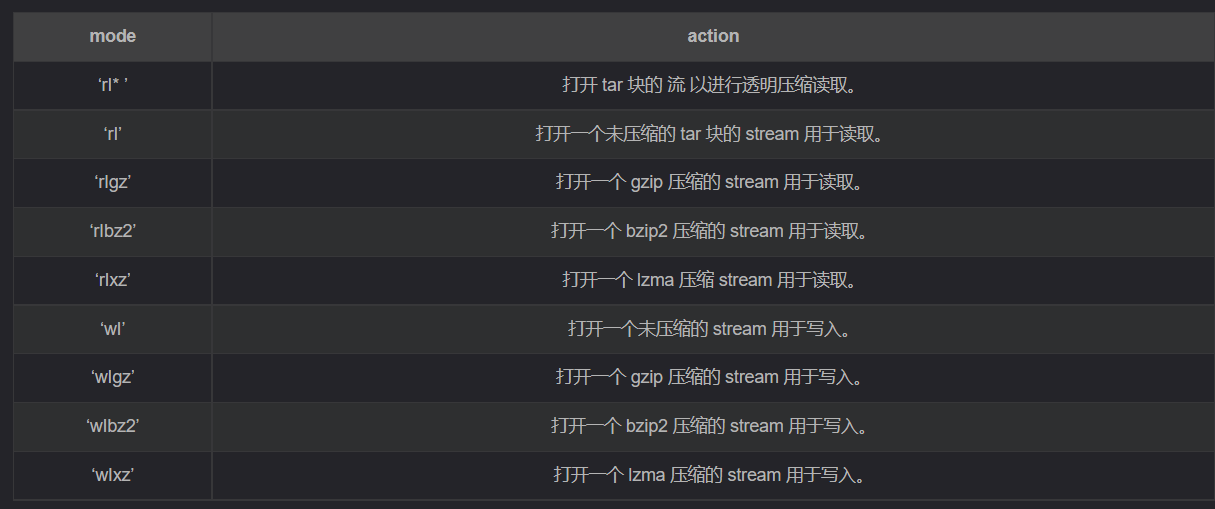Image resolution: width=1215 pixels, height=509 pixels.
Task: Select the 'wl' mode cell
Action: (113, 328)
